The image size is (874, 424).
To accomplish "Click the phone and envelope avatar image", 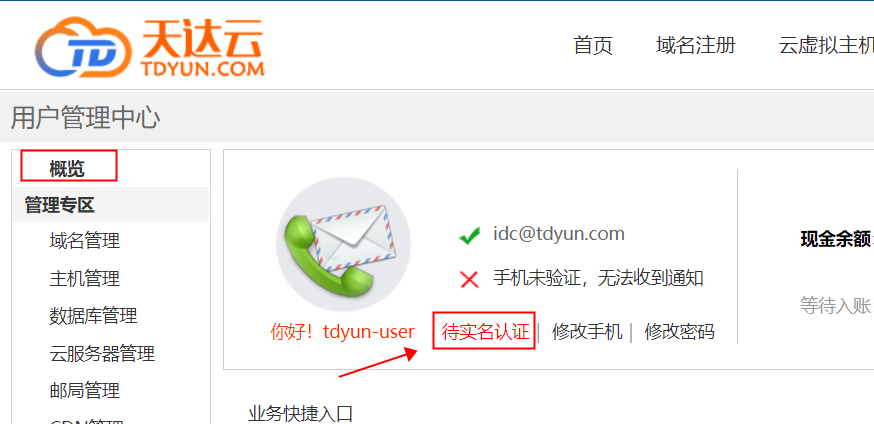I will pyautogui.click(x=344, y=245).
